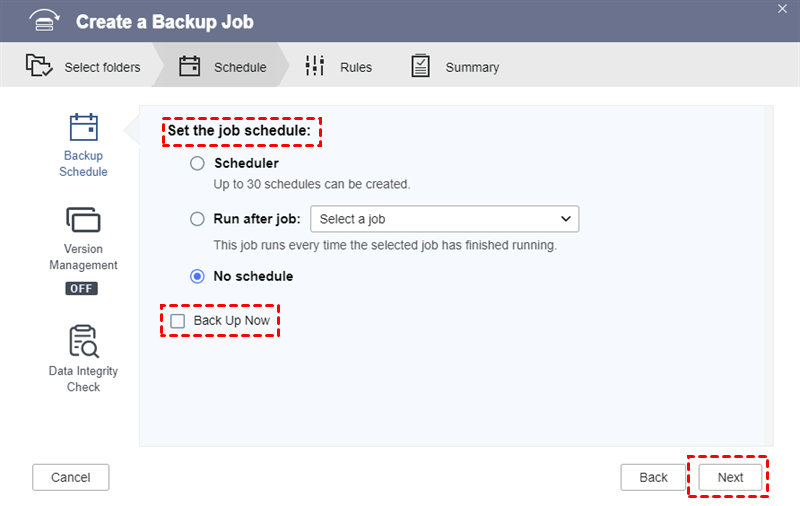Click the Back button
Screen dimensions: 800x506
tap(653, 477)
